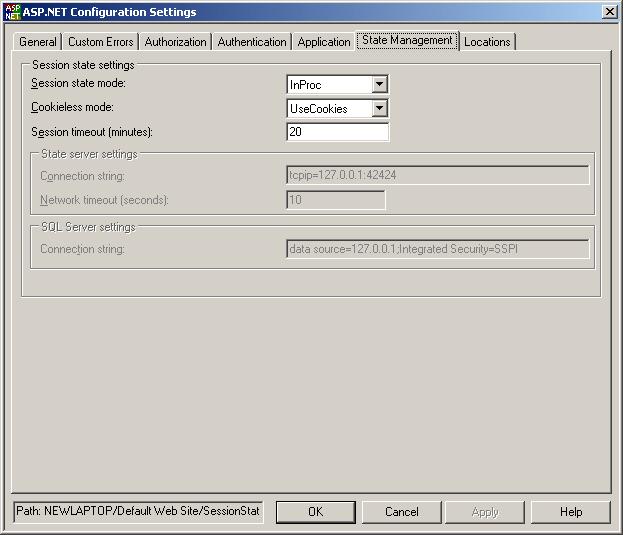Click the Path field at bottom left
Screen dimensions: 623x535
click(x=138, y=512)
